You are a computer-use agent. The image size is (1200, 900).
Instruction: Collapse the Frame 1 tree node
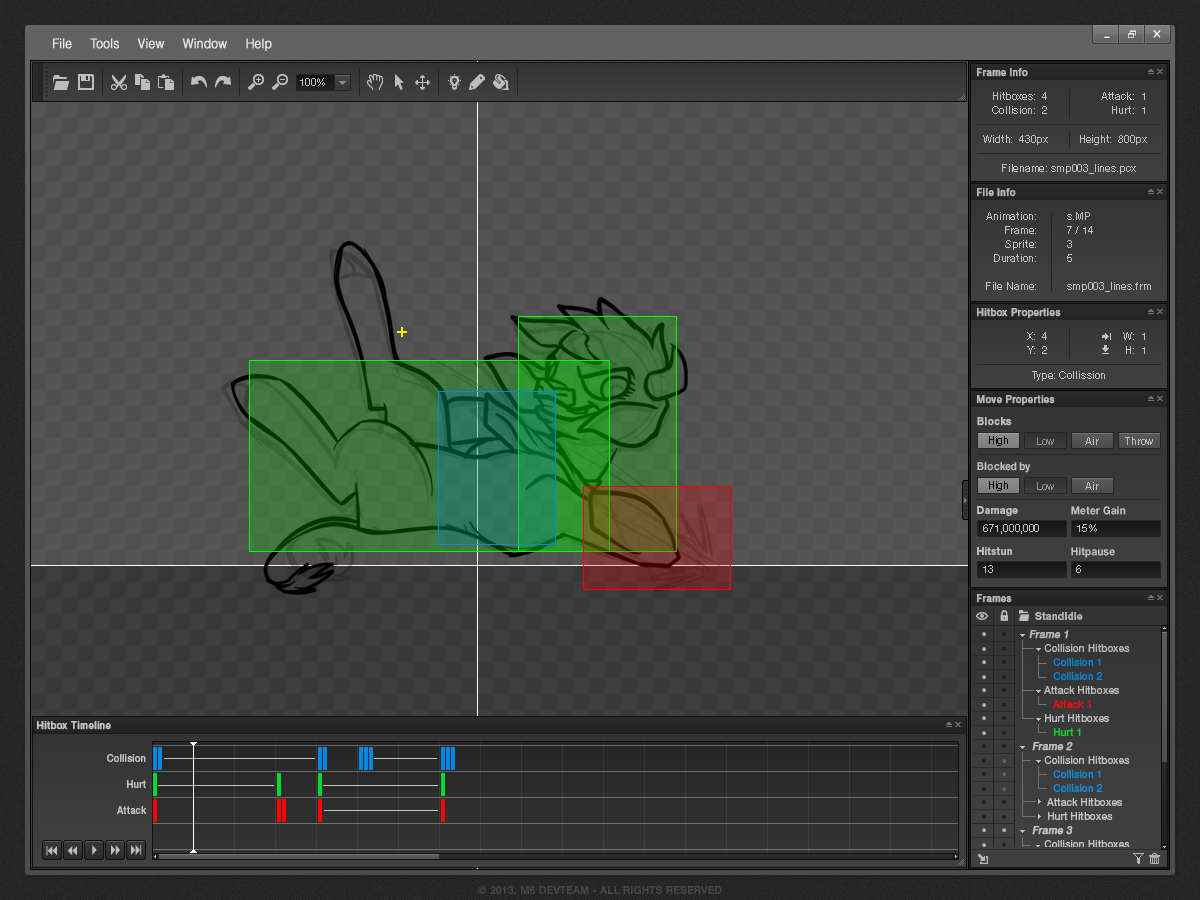coord(1023,635)
